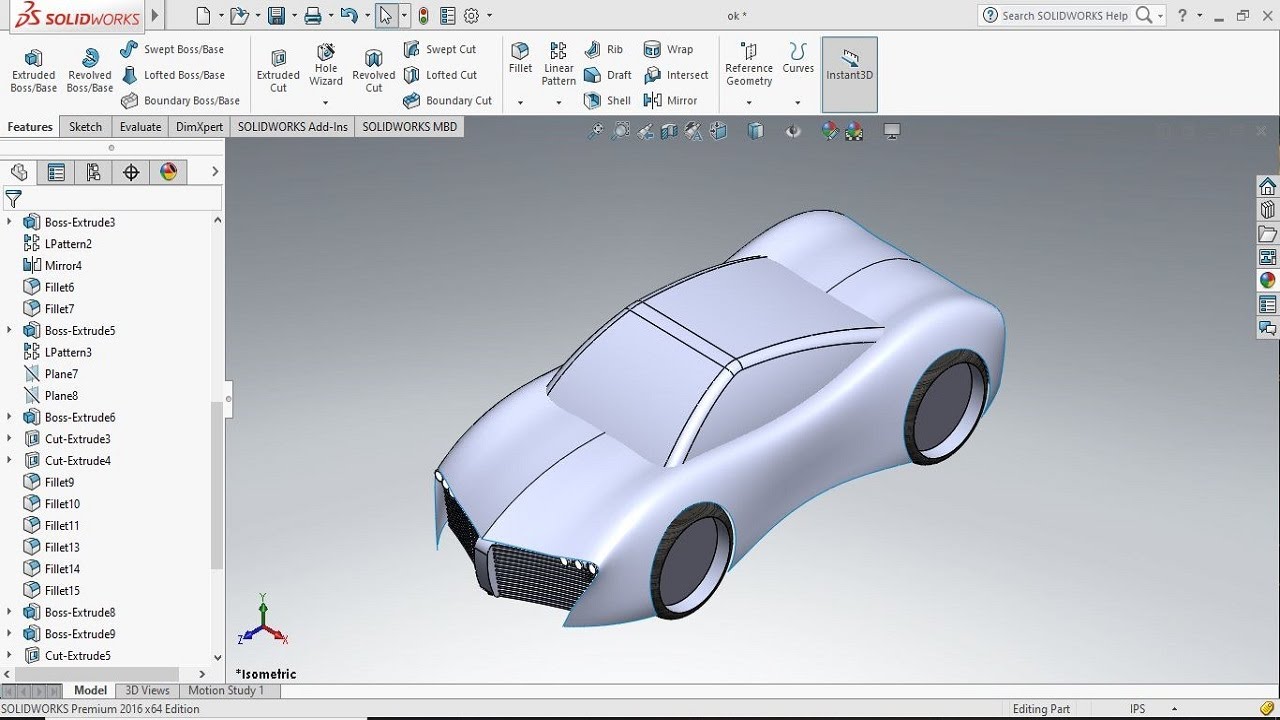Click the Search SOLIDWORKS Help field
Viewport: 1280px width, 720px height.
[1065, 15]
